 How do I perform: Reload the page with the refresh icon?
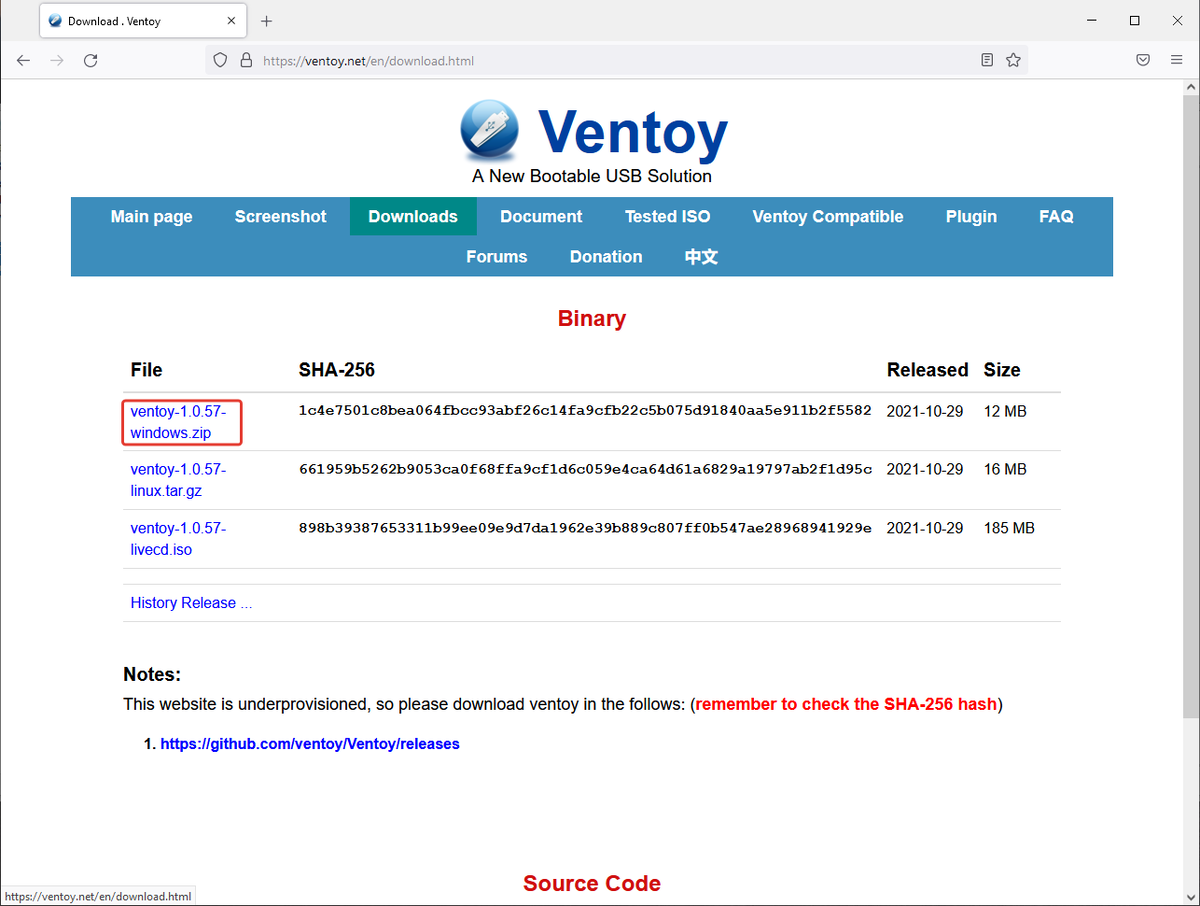click(90, 60)
